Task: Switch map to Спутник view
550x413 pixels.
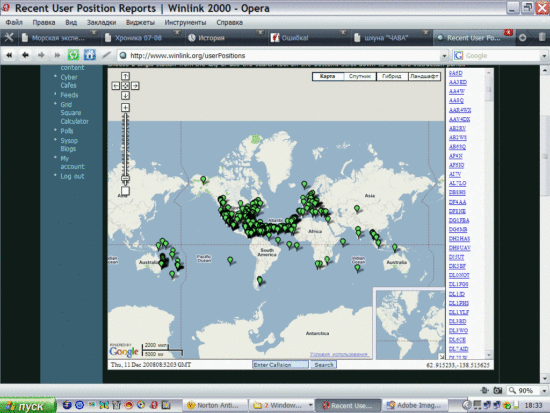Action: [360, 76]
